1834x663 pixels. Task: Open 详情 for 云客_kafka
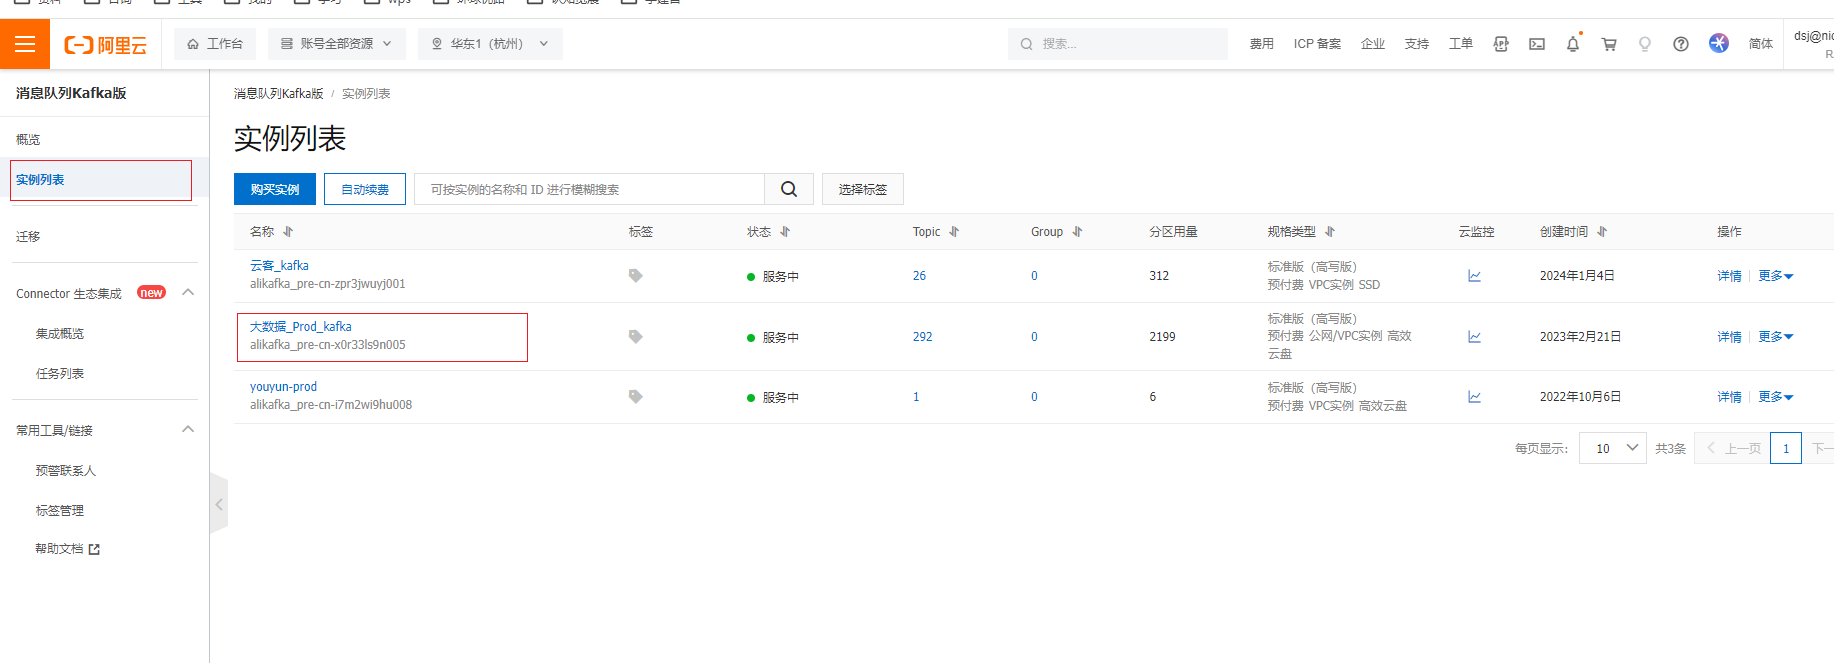pyautogui.click(x=1729, y=276)
